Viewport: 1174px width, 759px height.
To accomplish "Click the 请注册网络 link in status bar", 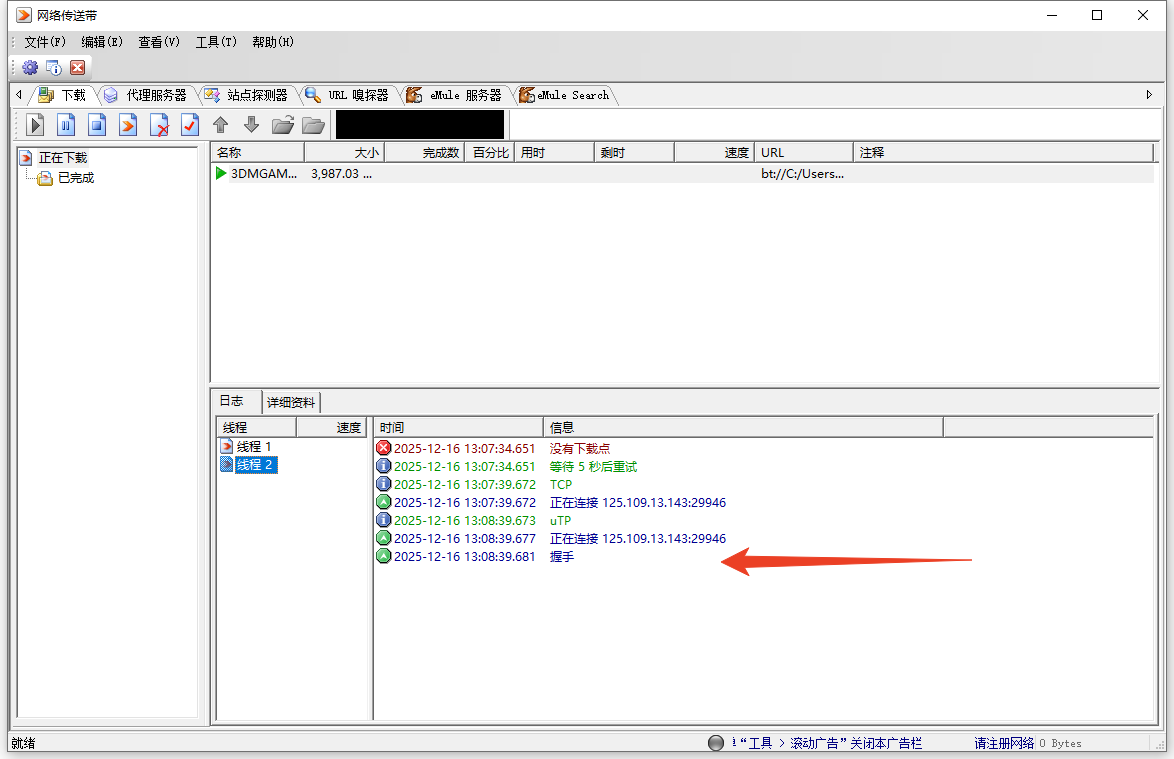I will coord(1004,743).
